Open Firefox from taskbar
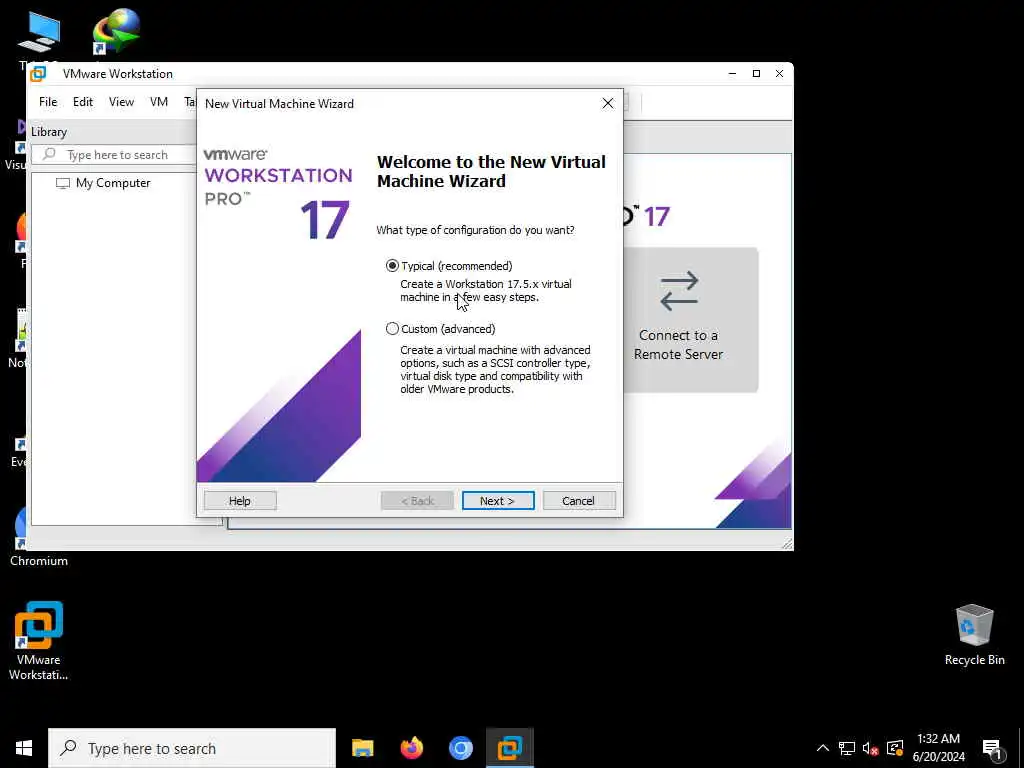This screenshot has width=1024, height=768. (x=411, y=748)
